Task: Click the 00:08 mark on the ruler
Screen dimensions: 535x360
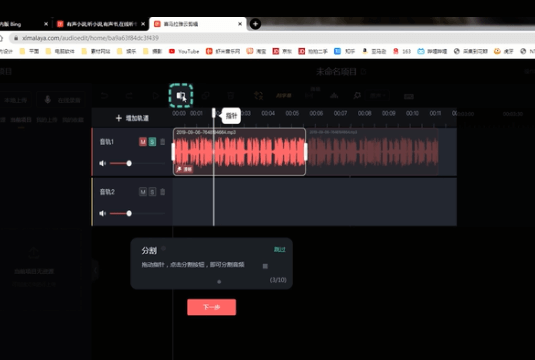Action: coord(364,113)
